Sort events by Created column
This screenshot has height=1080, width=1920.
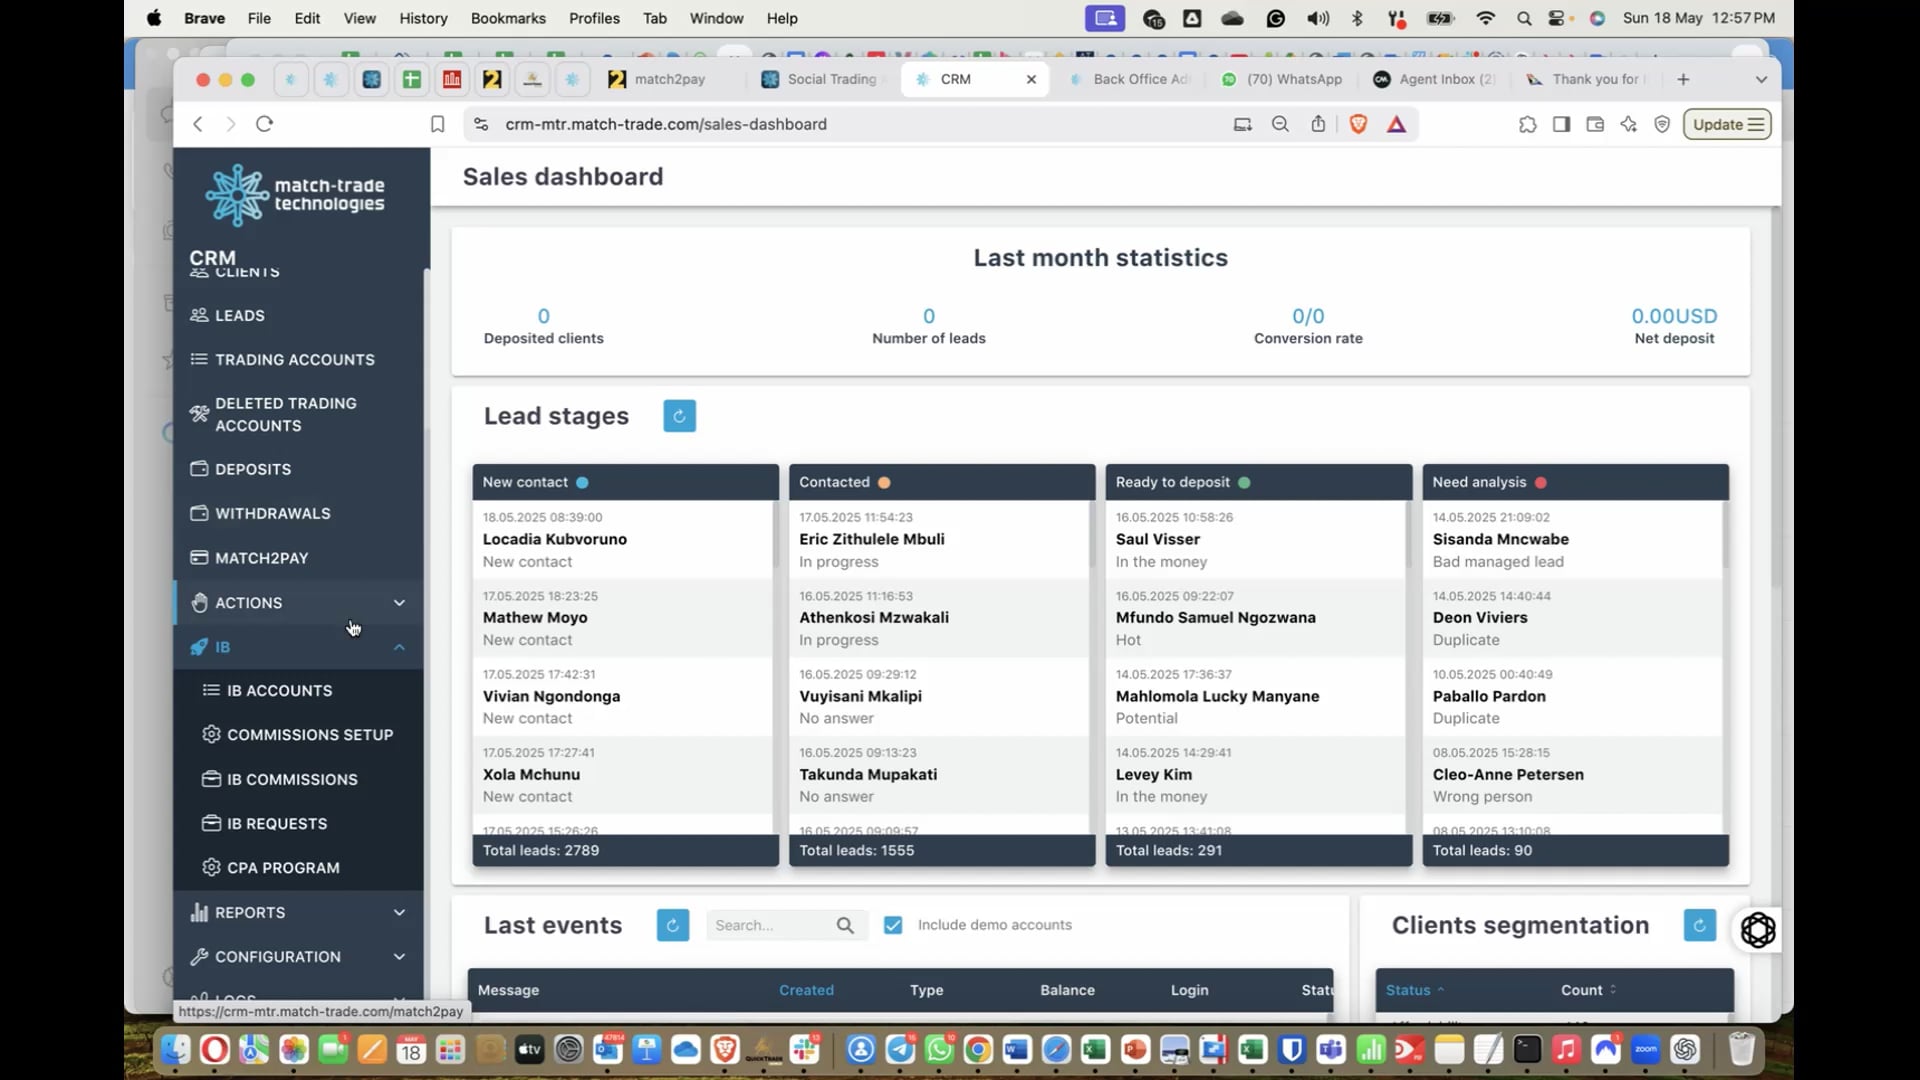coord(806,990)
